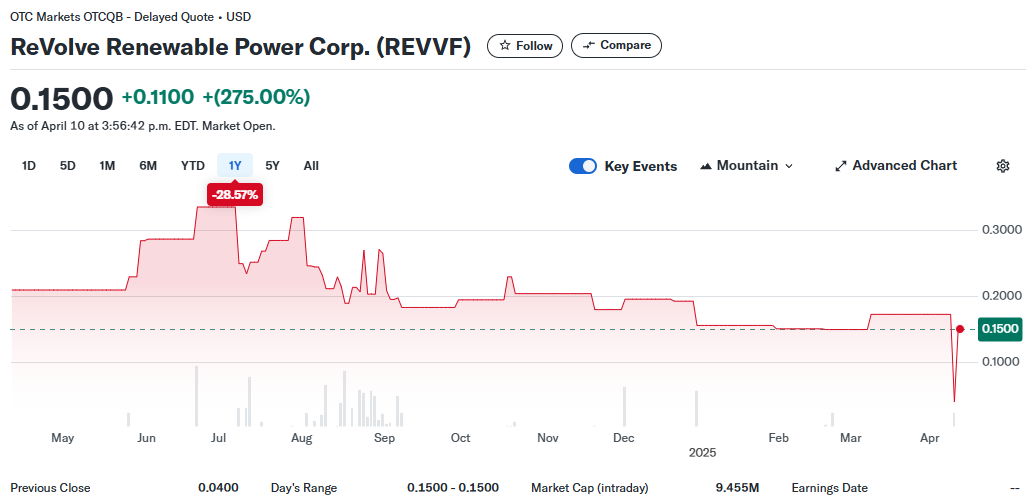Open chart settings gear icon
This screenshot has height=498, width=1032.
coord(1002,166)
